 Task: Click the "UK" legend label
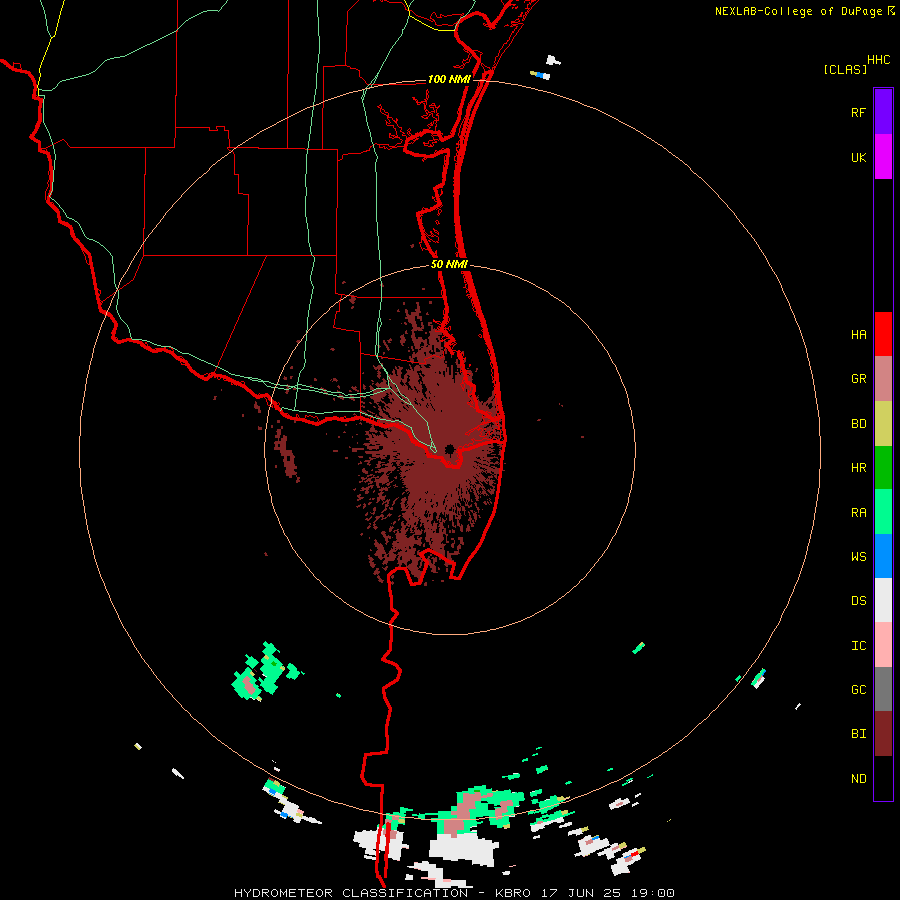pyautogui.click(x=858, y=157)
